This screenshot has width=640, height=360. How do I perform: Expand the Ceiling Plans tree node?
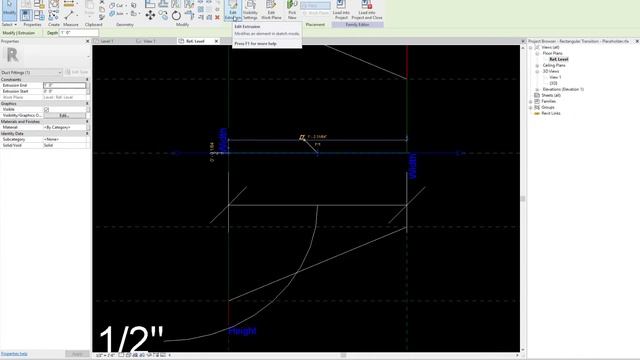coord(537,65)
